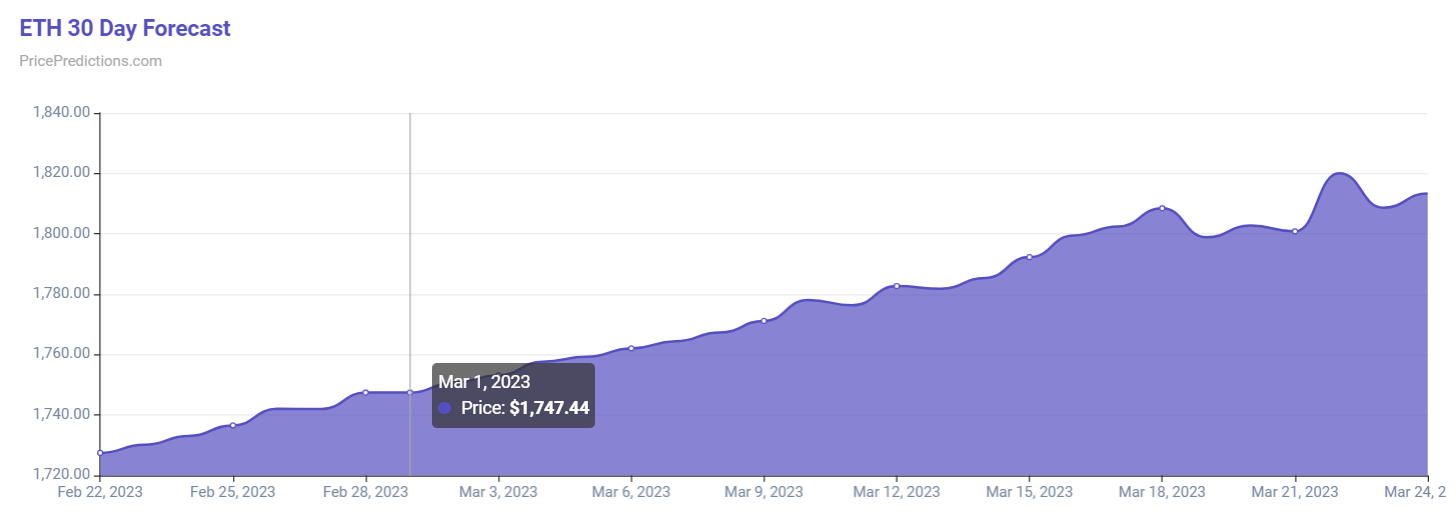Click the 1,840.00 y-axis label
This screenshot has width=1456, height=525.
[x=62, y=113]
